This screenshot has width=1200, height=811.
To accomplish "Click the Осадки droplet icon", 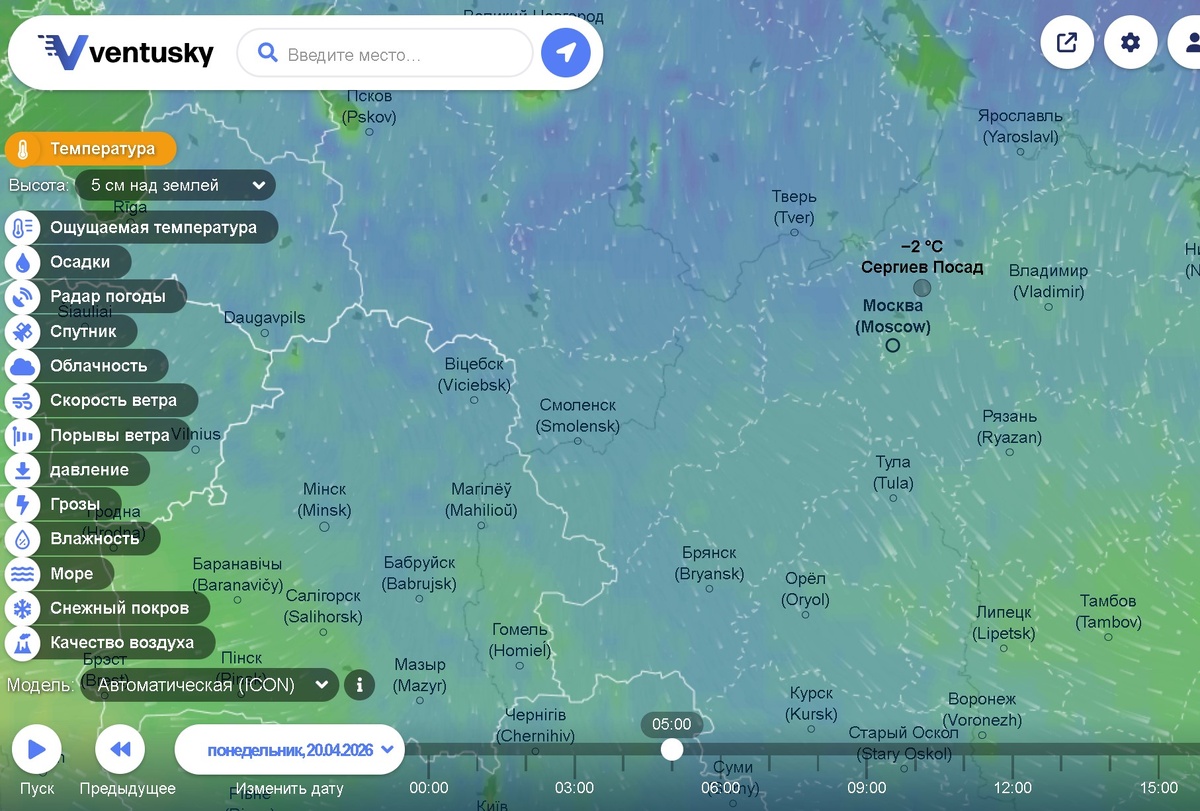I will pos(21,262).
